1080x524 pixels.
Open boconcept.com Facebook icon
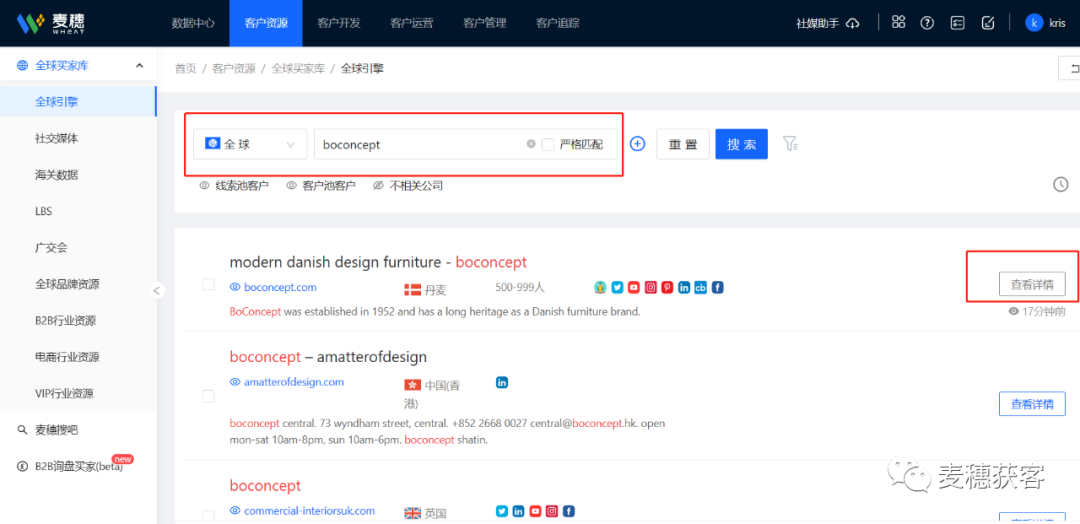click(717, 287)
